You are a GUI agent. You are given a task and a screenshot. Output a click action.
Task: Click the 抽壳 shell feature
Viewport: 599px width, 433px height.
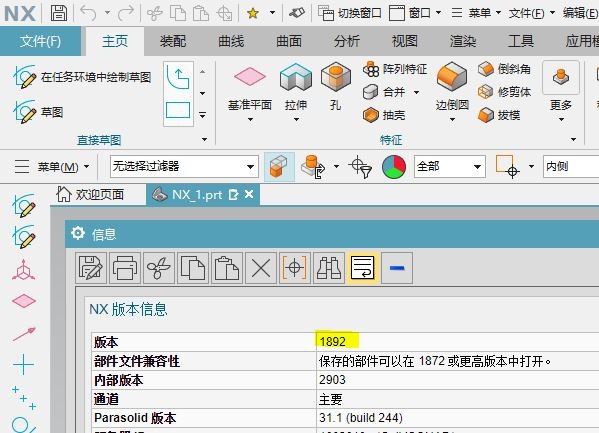384,115
